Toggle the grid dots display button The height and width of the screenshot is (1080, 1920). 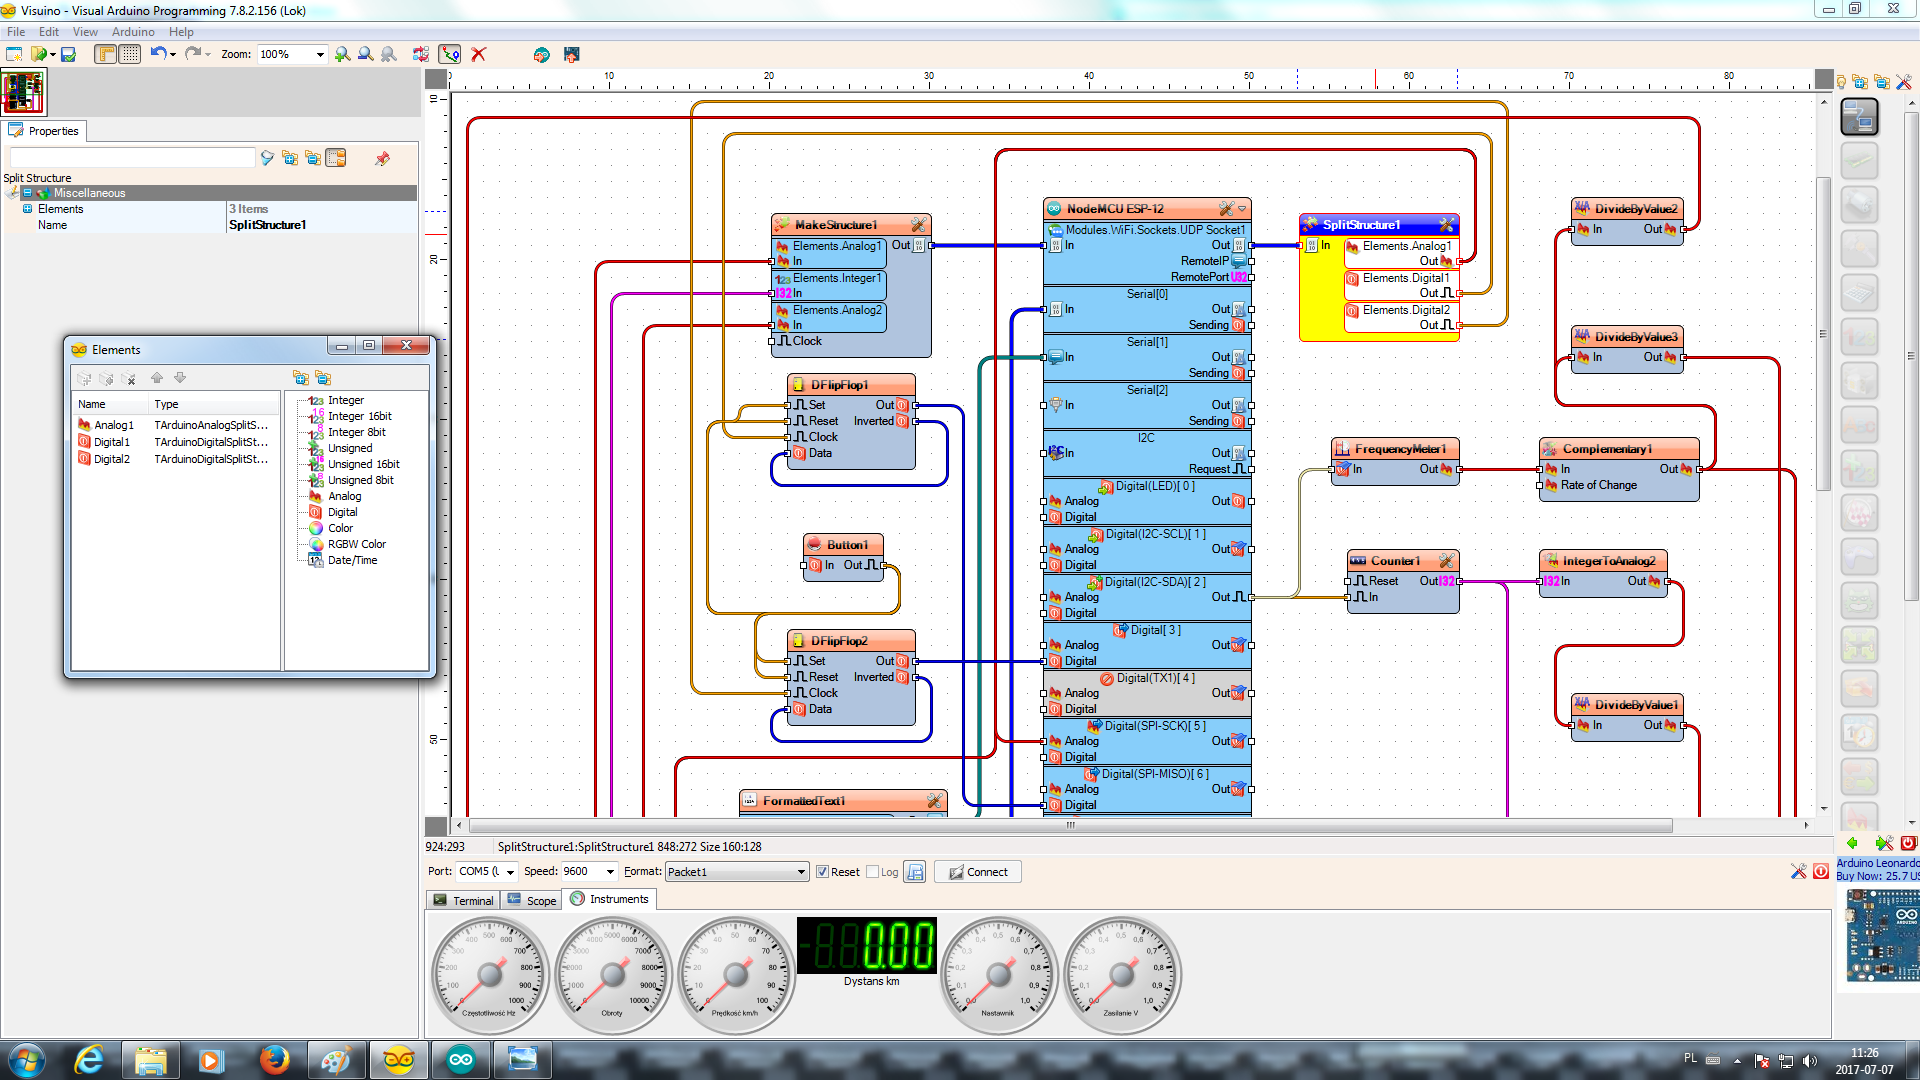[x=130, y=54]
